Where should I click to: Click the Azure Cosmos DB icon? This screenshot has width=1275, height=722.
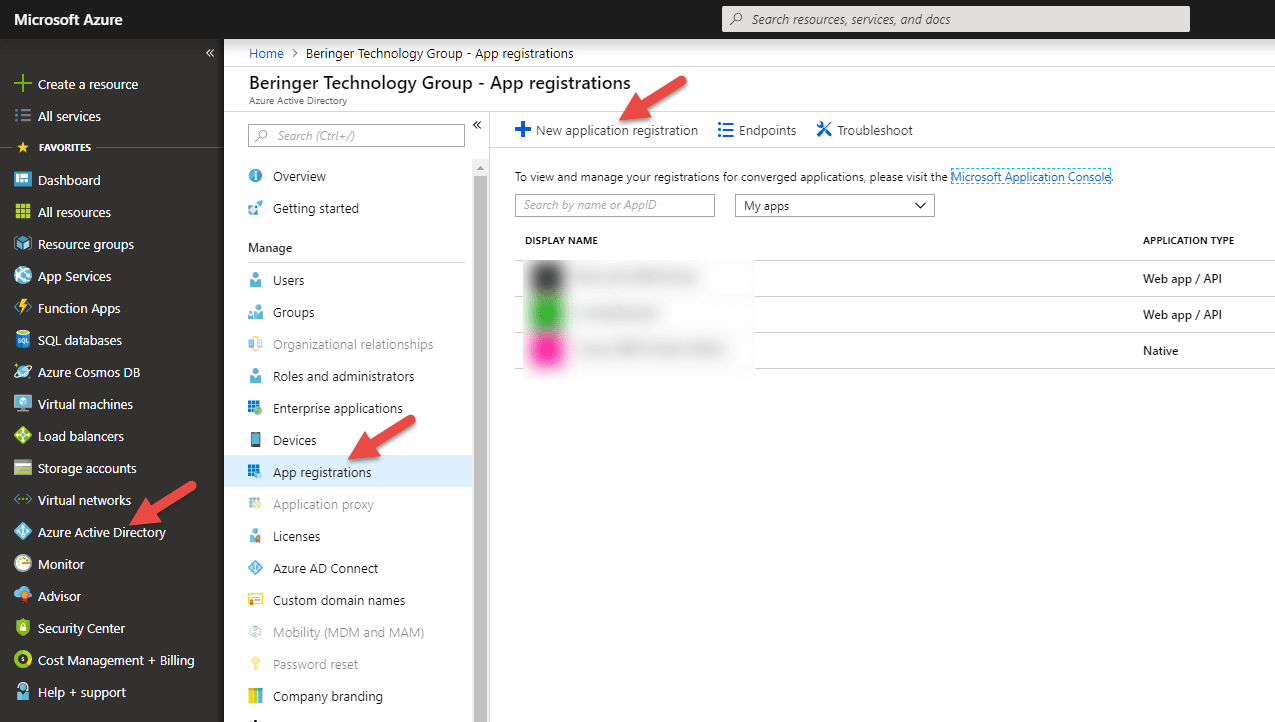[x=23, y=372]
